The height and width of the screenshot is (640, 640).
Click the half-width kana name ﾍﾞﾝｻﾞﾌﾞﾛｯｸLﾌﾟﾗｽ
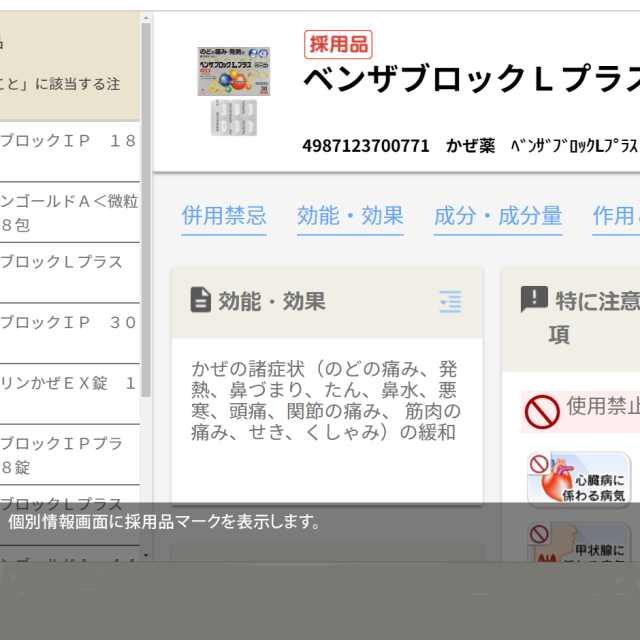click(x=574, y=146)
